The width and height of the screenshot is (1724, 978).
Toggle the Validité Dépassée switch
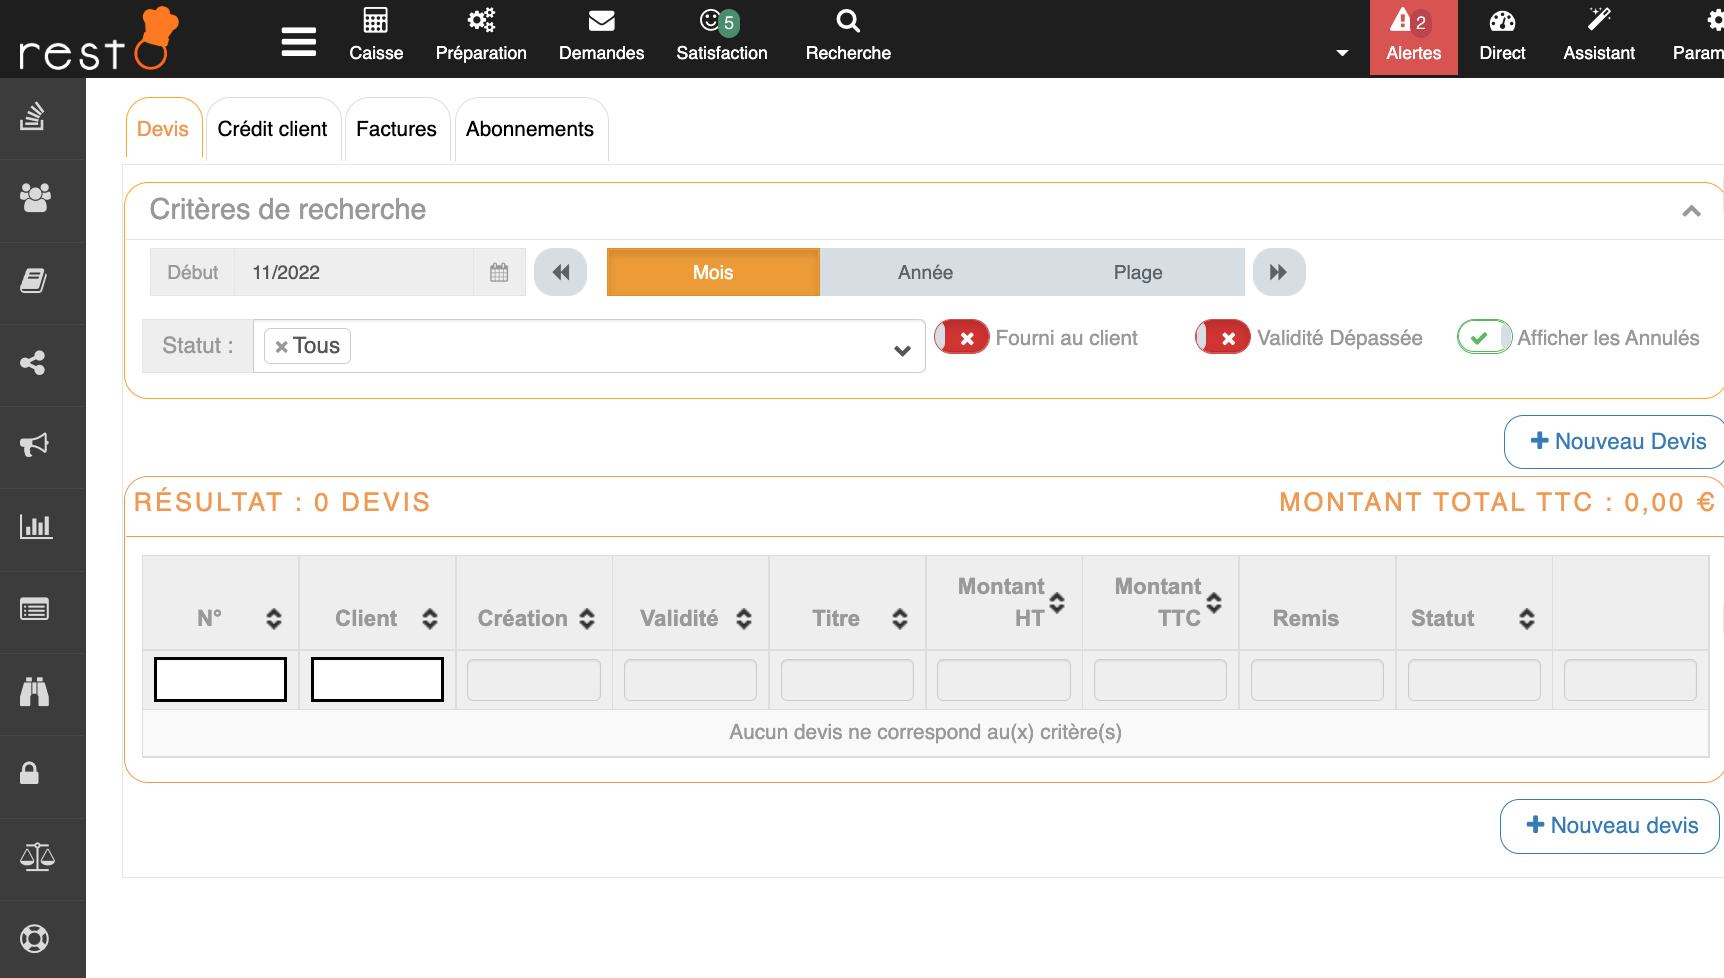pyautogui.click(x=1223, y=338)
